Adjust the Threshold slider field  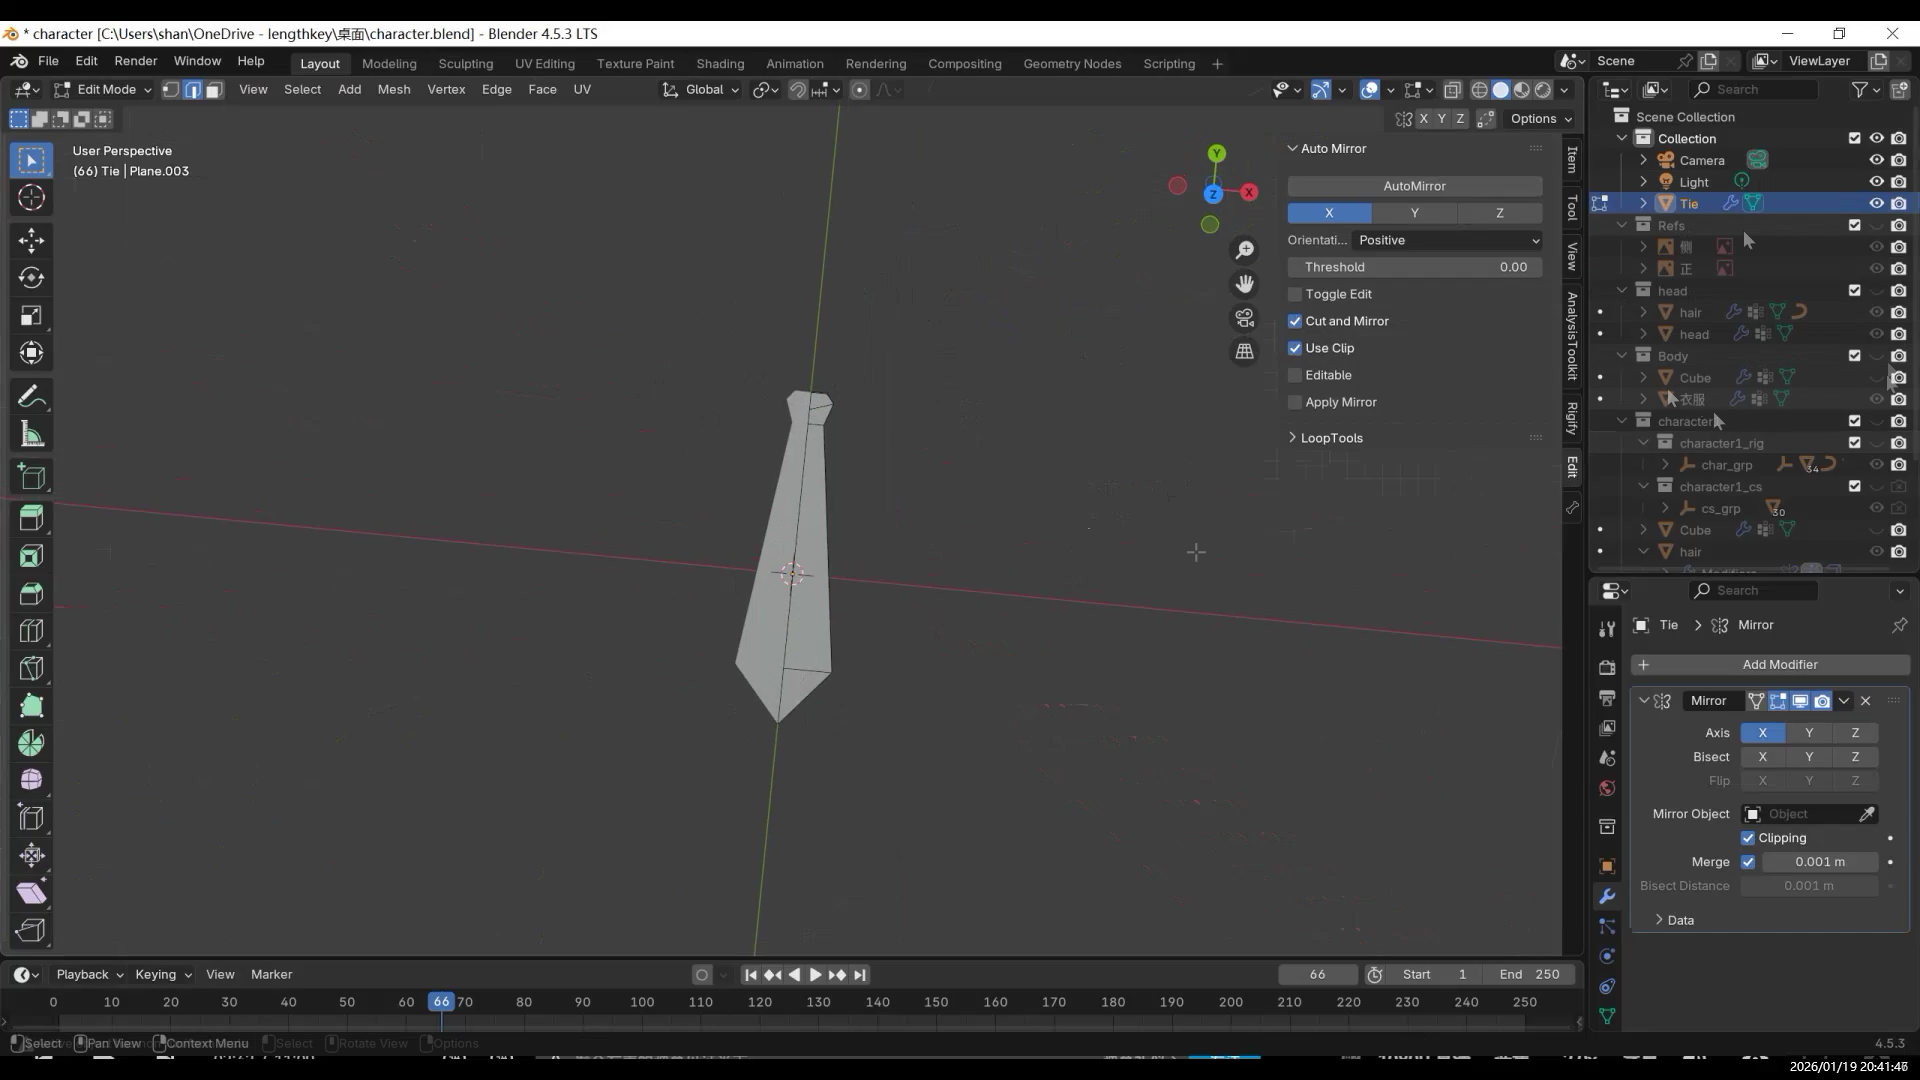tap(1414, 267)
